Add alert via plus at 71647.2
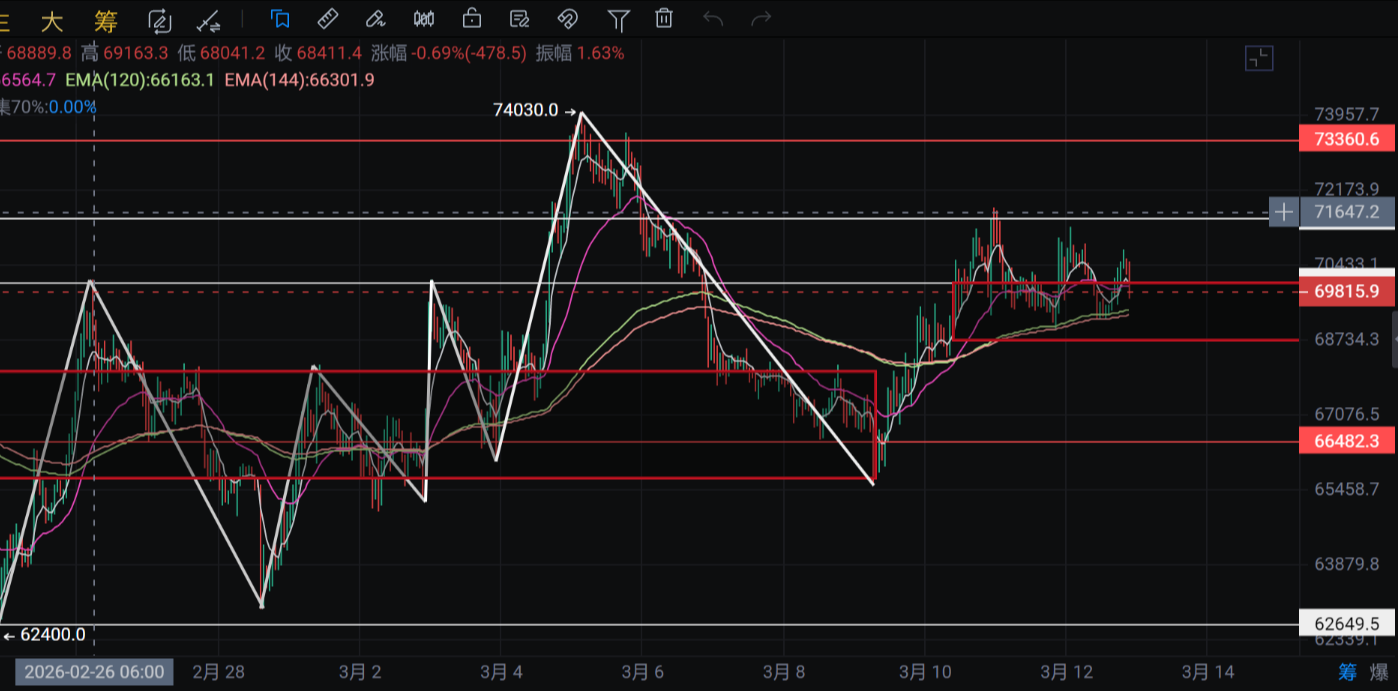 pyautogui.click(x=1283, y=212)
